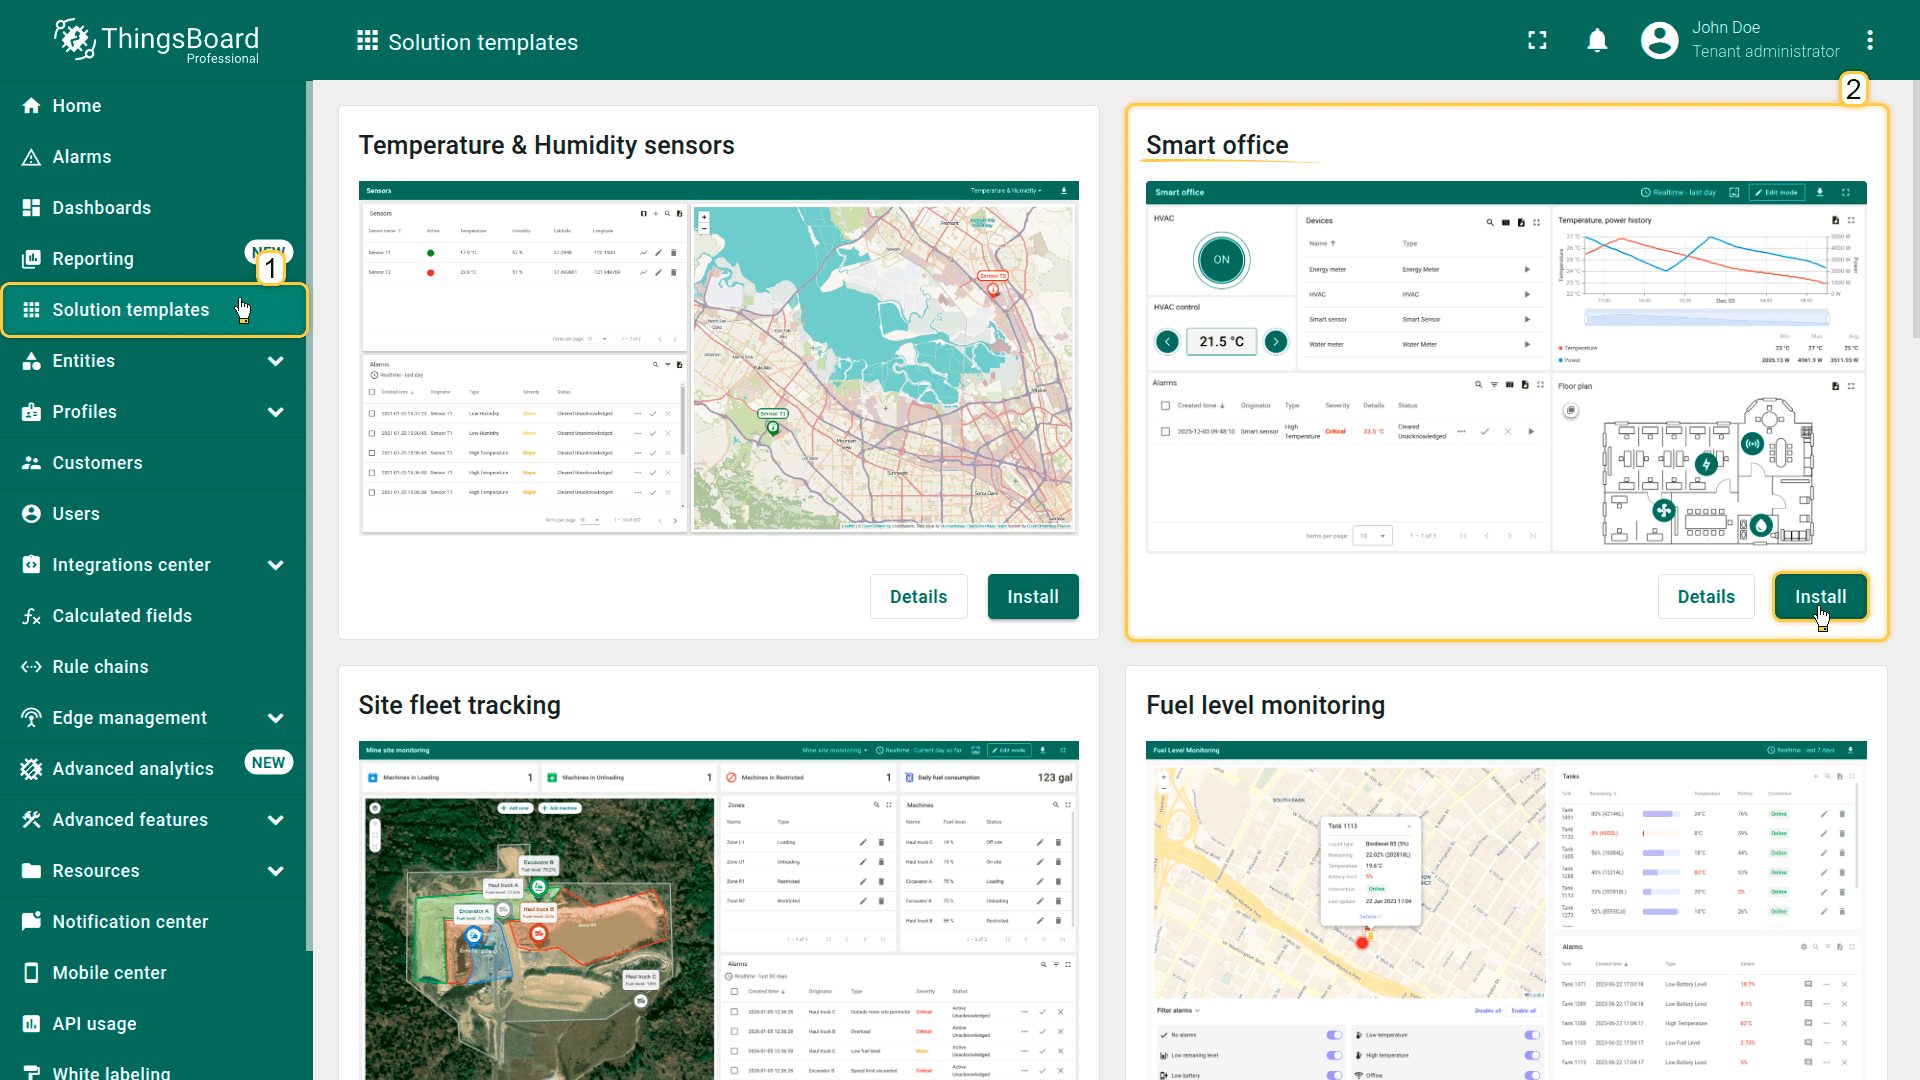Screen dimensions: 1920x1080
Task: Expand the Profiles submenu chevron
Action: [276, 412]
